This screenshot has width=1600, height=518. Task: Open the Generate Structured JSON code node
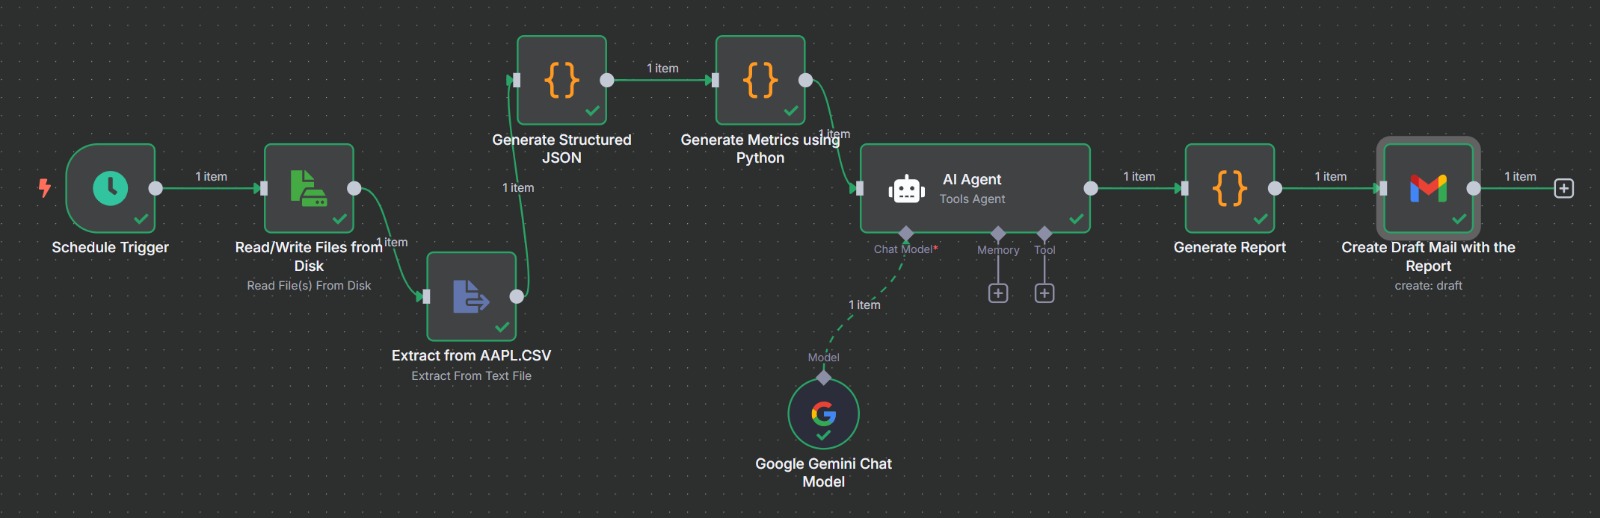(562, 80)
